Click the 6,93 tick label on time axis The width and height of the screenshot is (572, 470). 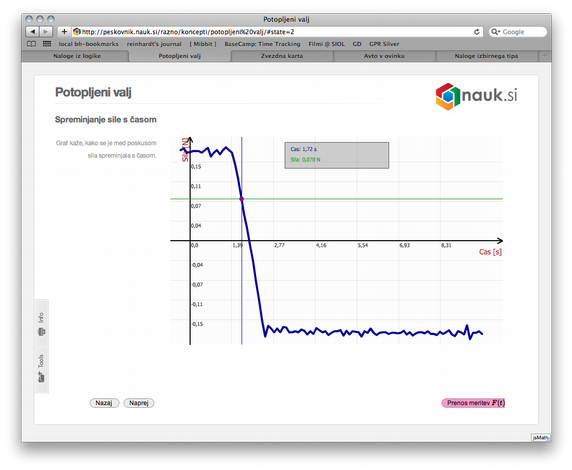(405, 245)
